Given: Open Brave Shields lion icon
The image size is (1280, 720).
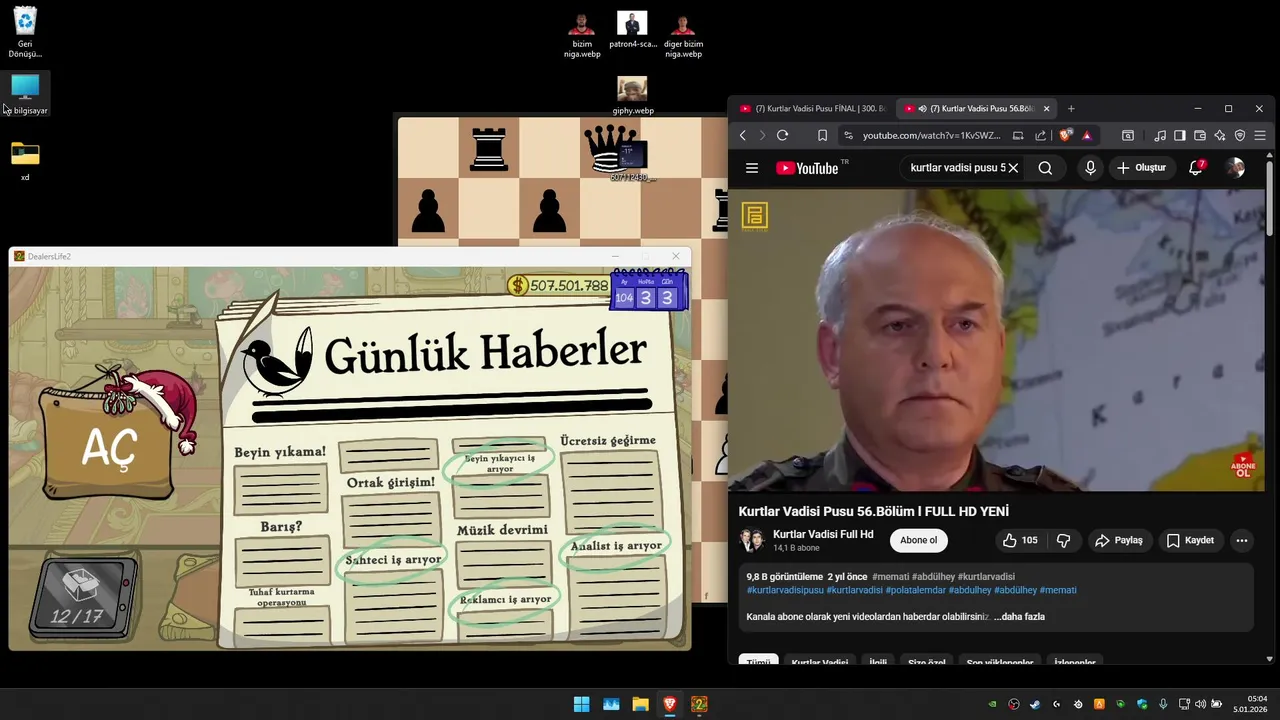Looking at the screenshot, I should coord(1066,135).
